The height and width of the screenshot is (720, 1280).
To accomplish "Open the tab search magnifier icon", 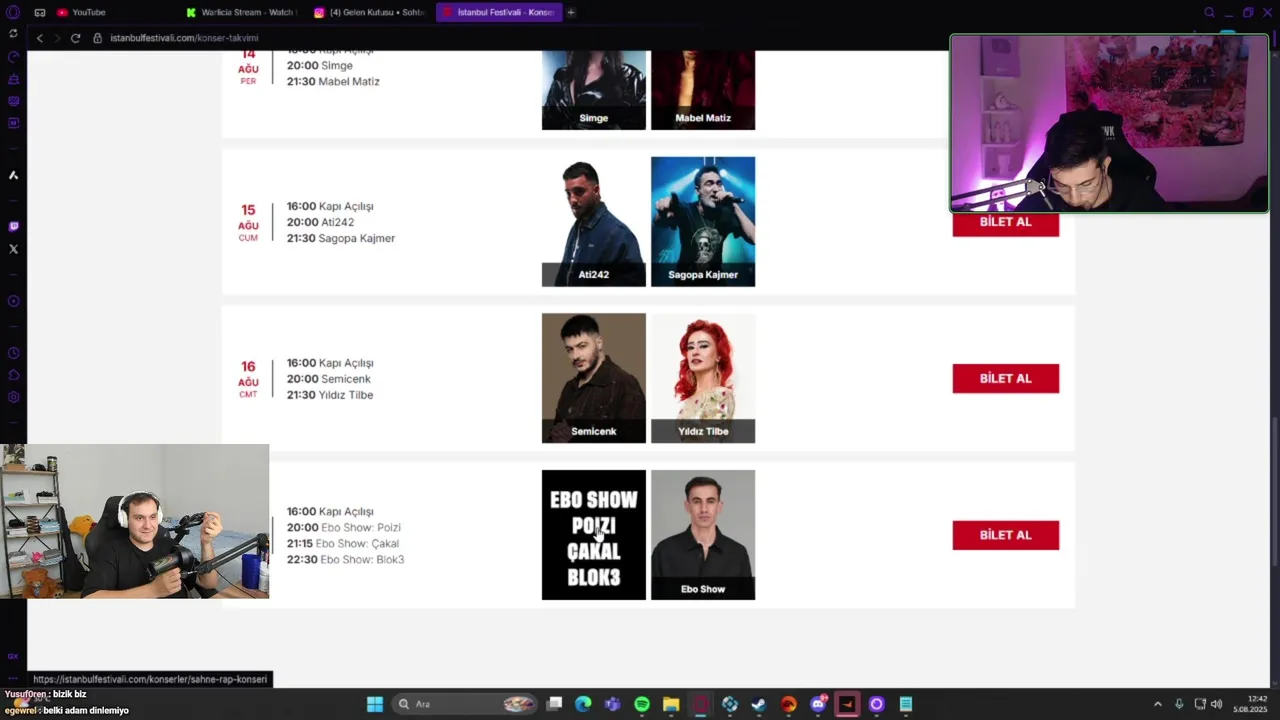I will pos(1209,12).
